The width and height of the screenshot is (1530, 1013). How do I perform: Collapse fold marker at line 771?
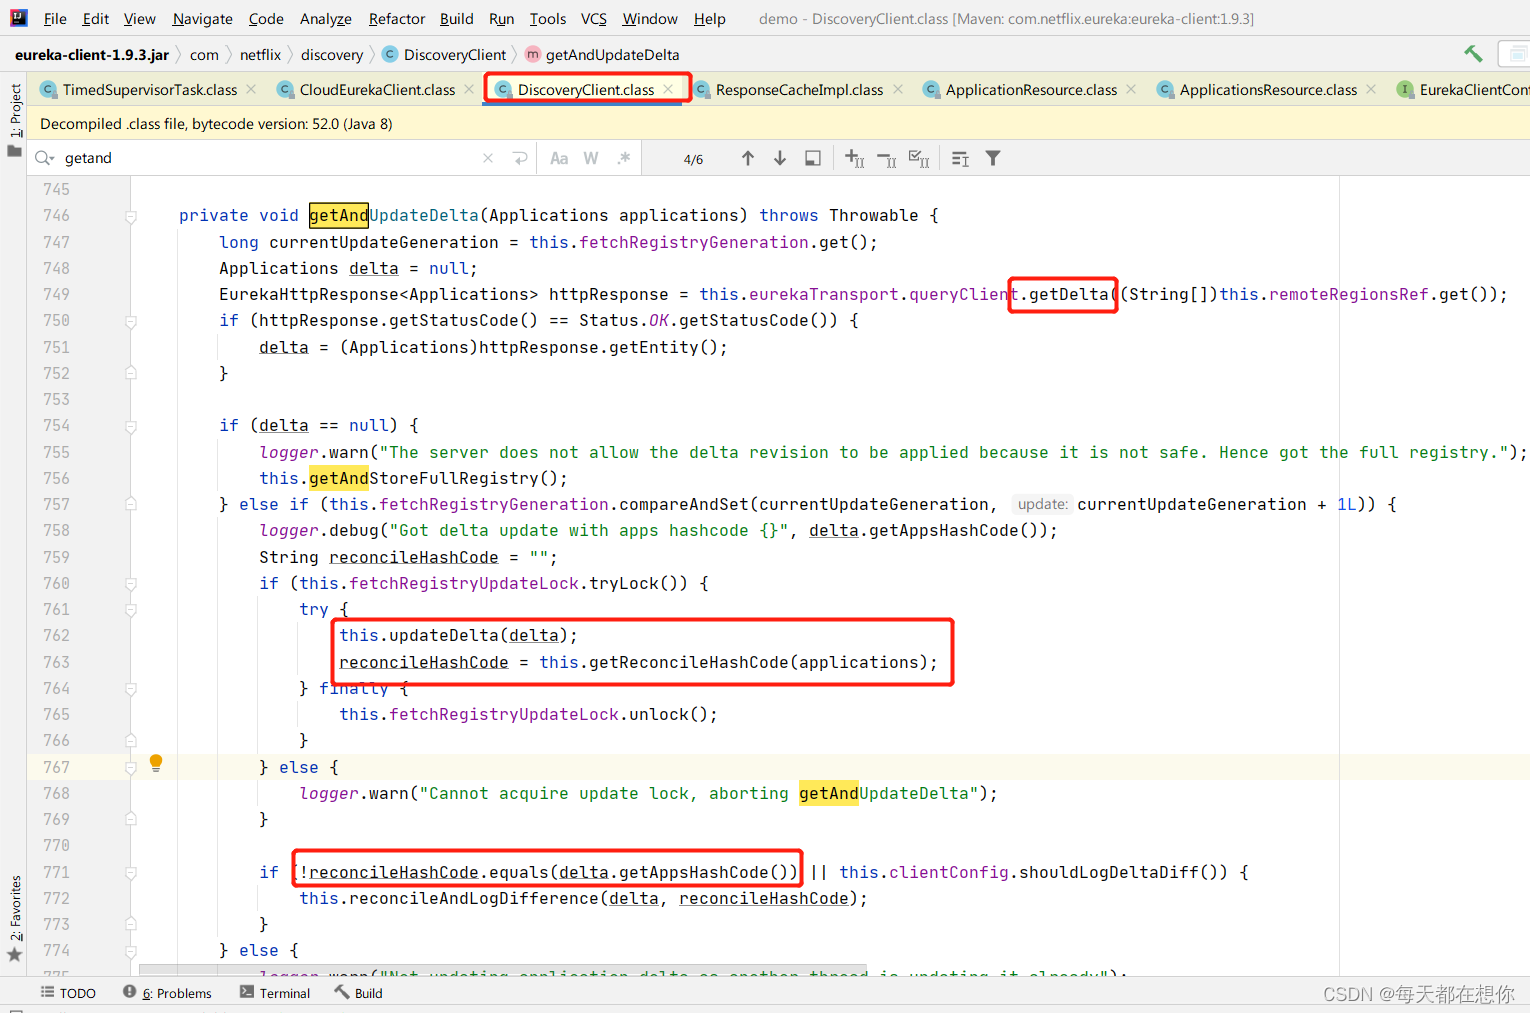point(131,873)
